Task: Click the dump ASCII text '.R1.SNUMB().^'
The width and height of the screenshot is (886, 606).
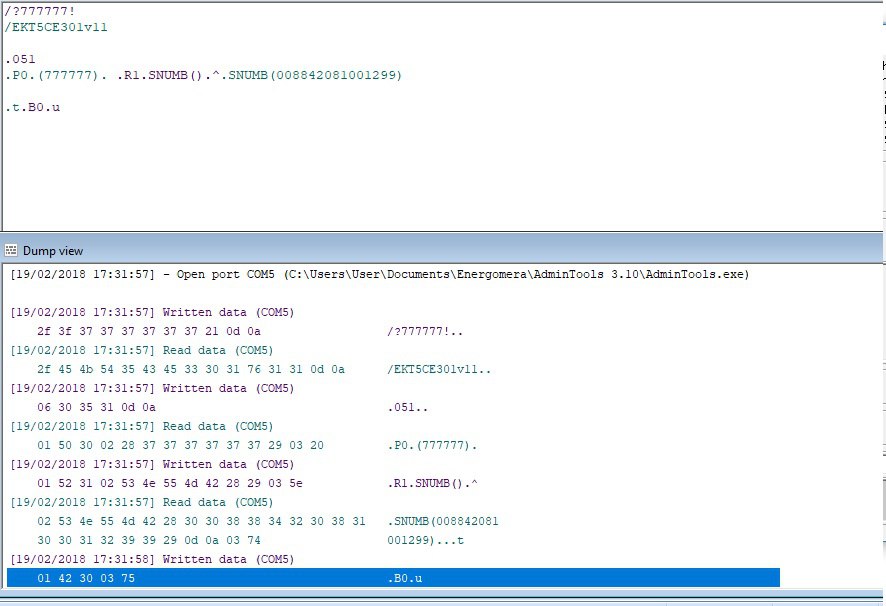Action: (x=432, y=483)
